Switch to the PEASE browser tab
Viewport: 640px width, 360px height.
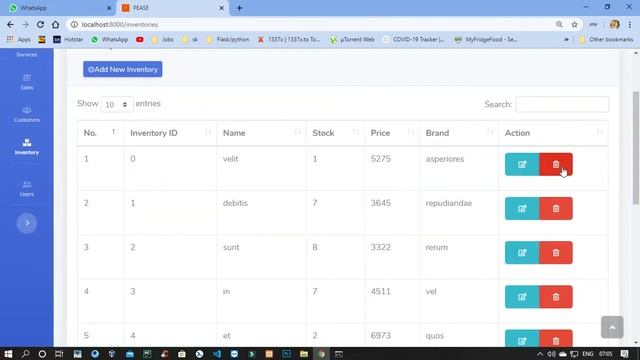click(x=173, y=8)
